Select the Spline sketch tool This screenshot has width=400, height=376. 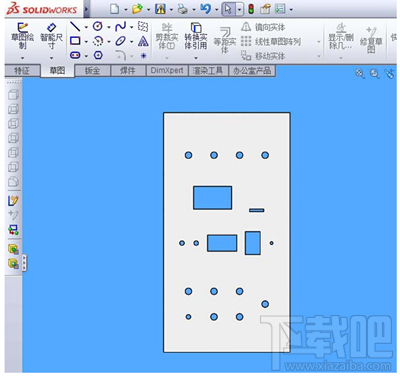[x=120, y=26]
